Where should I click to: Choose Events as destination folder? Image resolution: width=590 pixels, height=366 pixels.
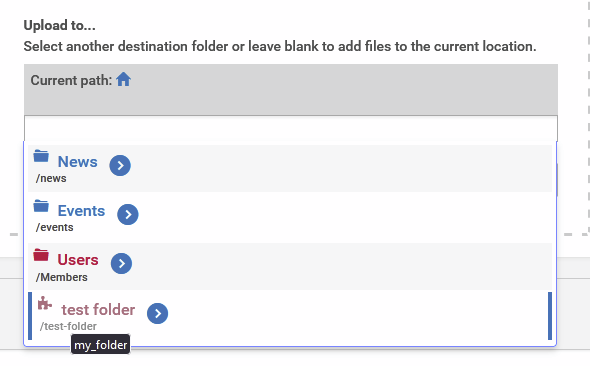[x=81, y=211]
